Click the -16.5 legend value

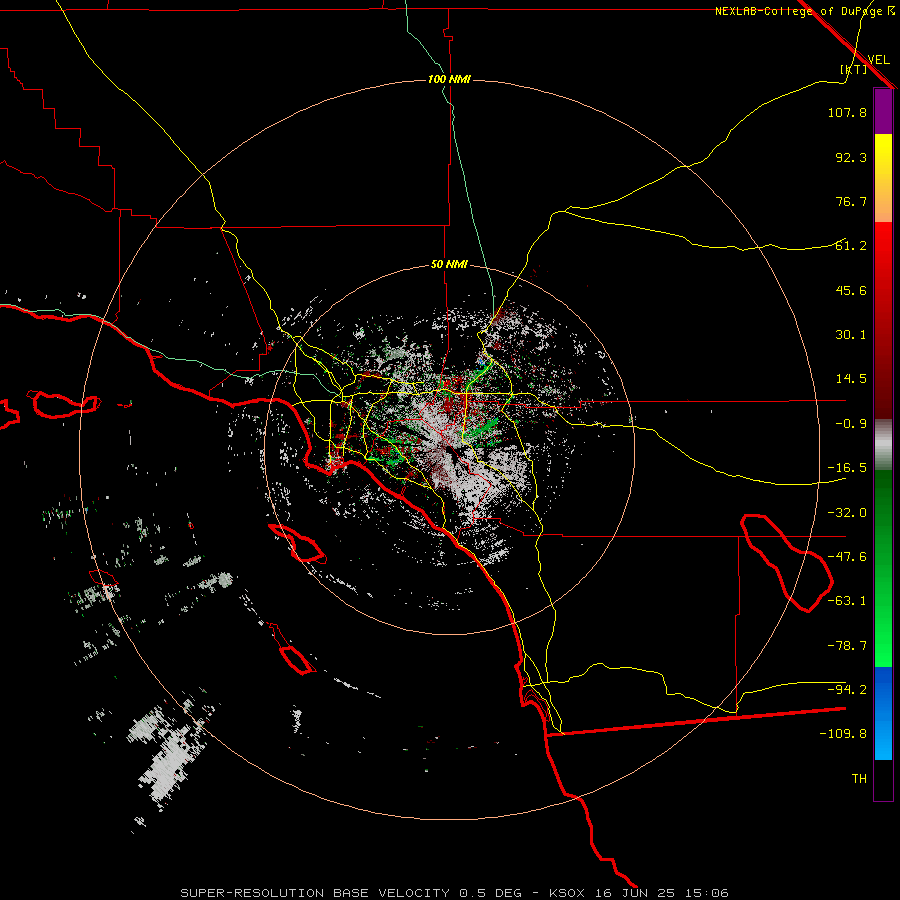[x=847, y=468]
